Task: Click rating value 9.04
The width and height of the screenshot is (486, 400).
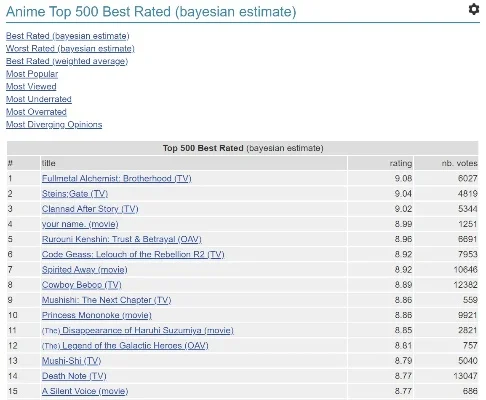Action: (x=403, y=194)
